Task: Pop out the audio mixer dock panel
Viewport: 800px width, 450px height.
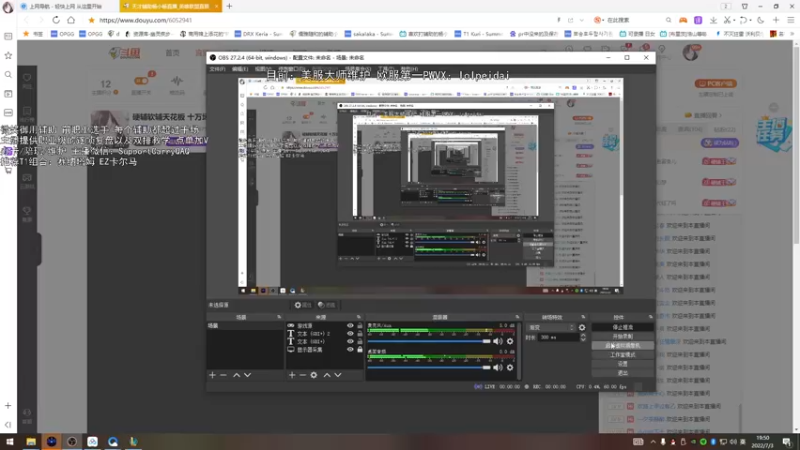Action: click(x=517, y=317)
